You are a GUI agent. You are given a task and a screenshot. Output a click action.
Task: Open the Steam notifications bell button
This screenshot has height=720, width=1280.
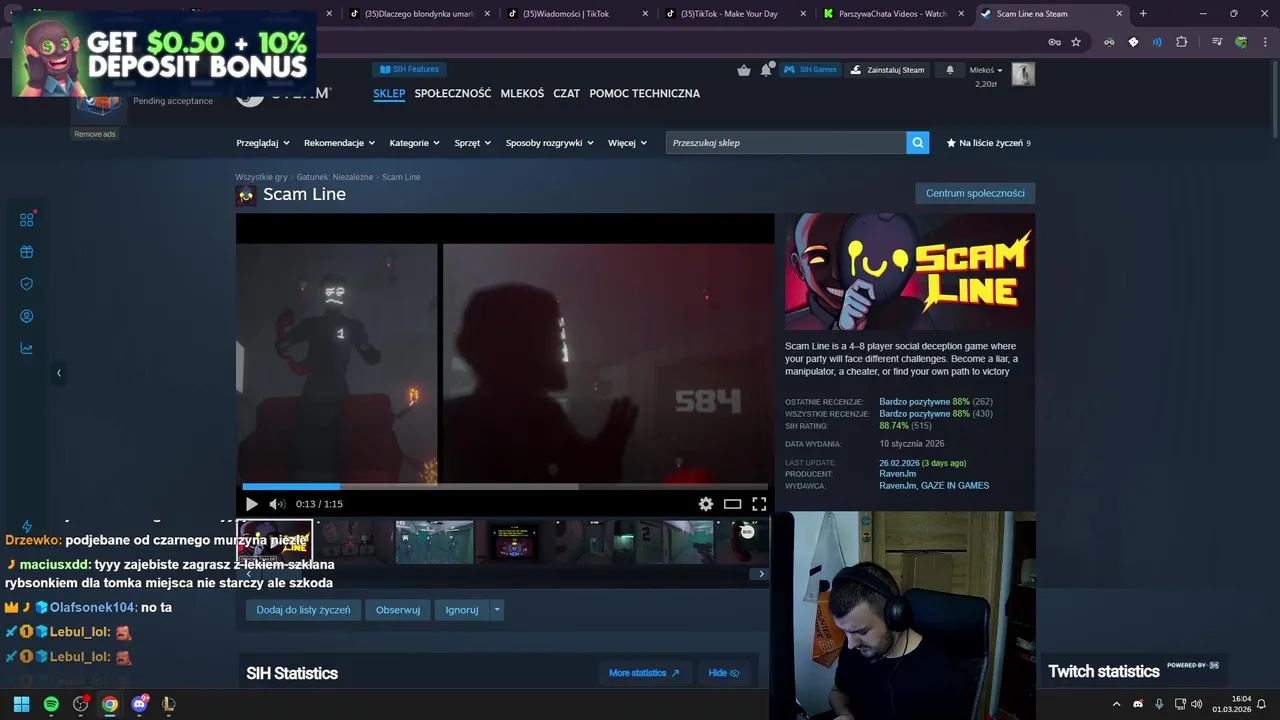(950, 70)
